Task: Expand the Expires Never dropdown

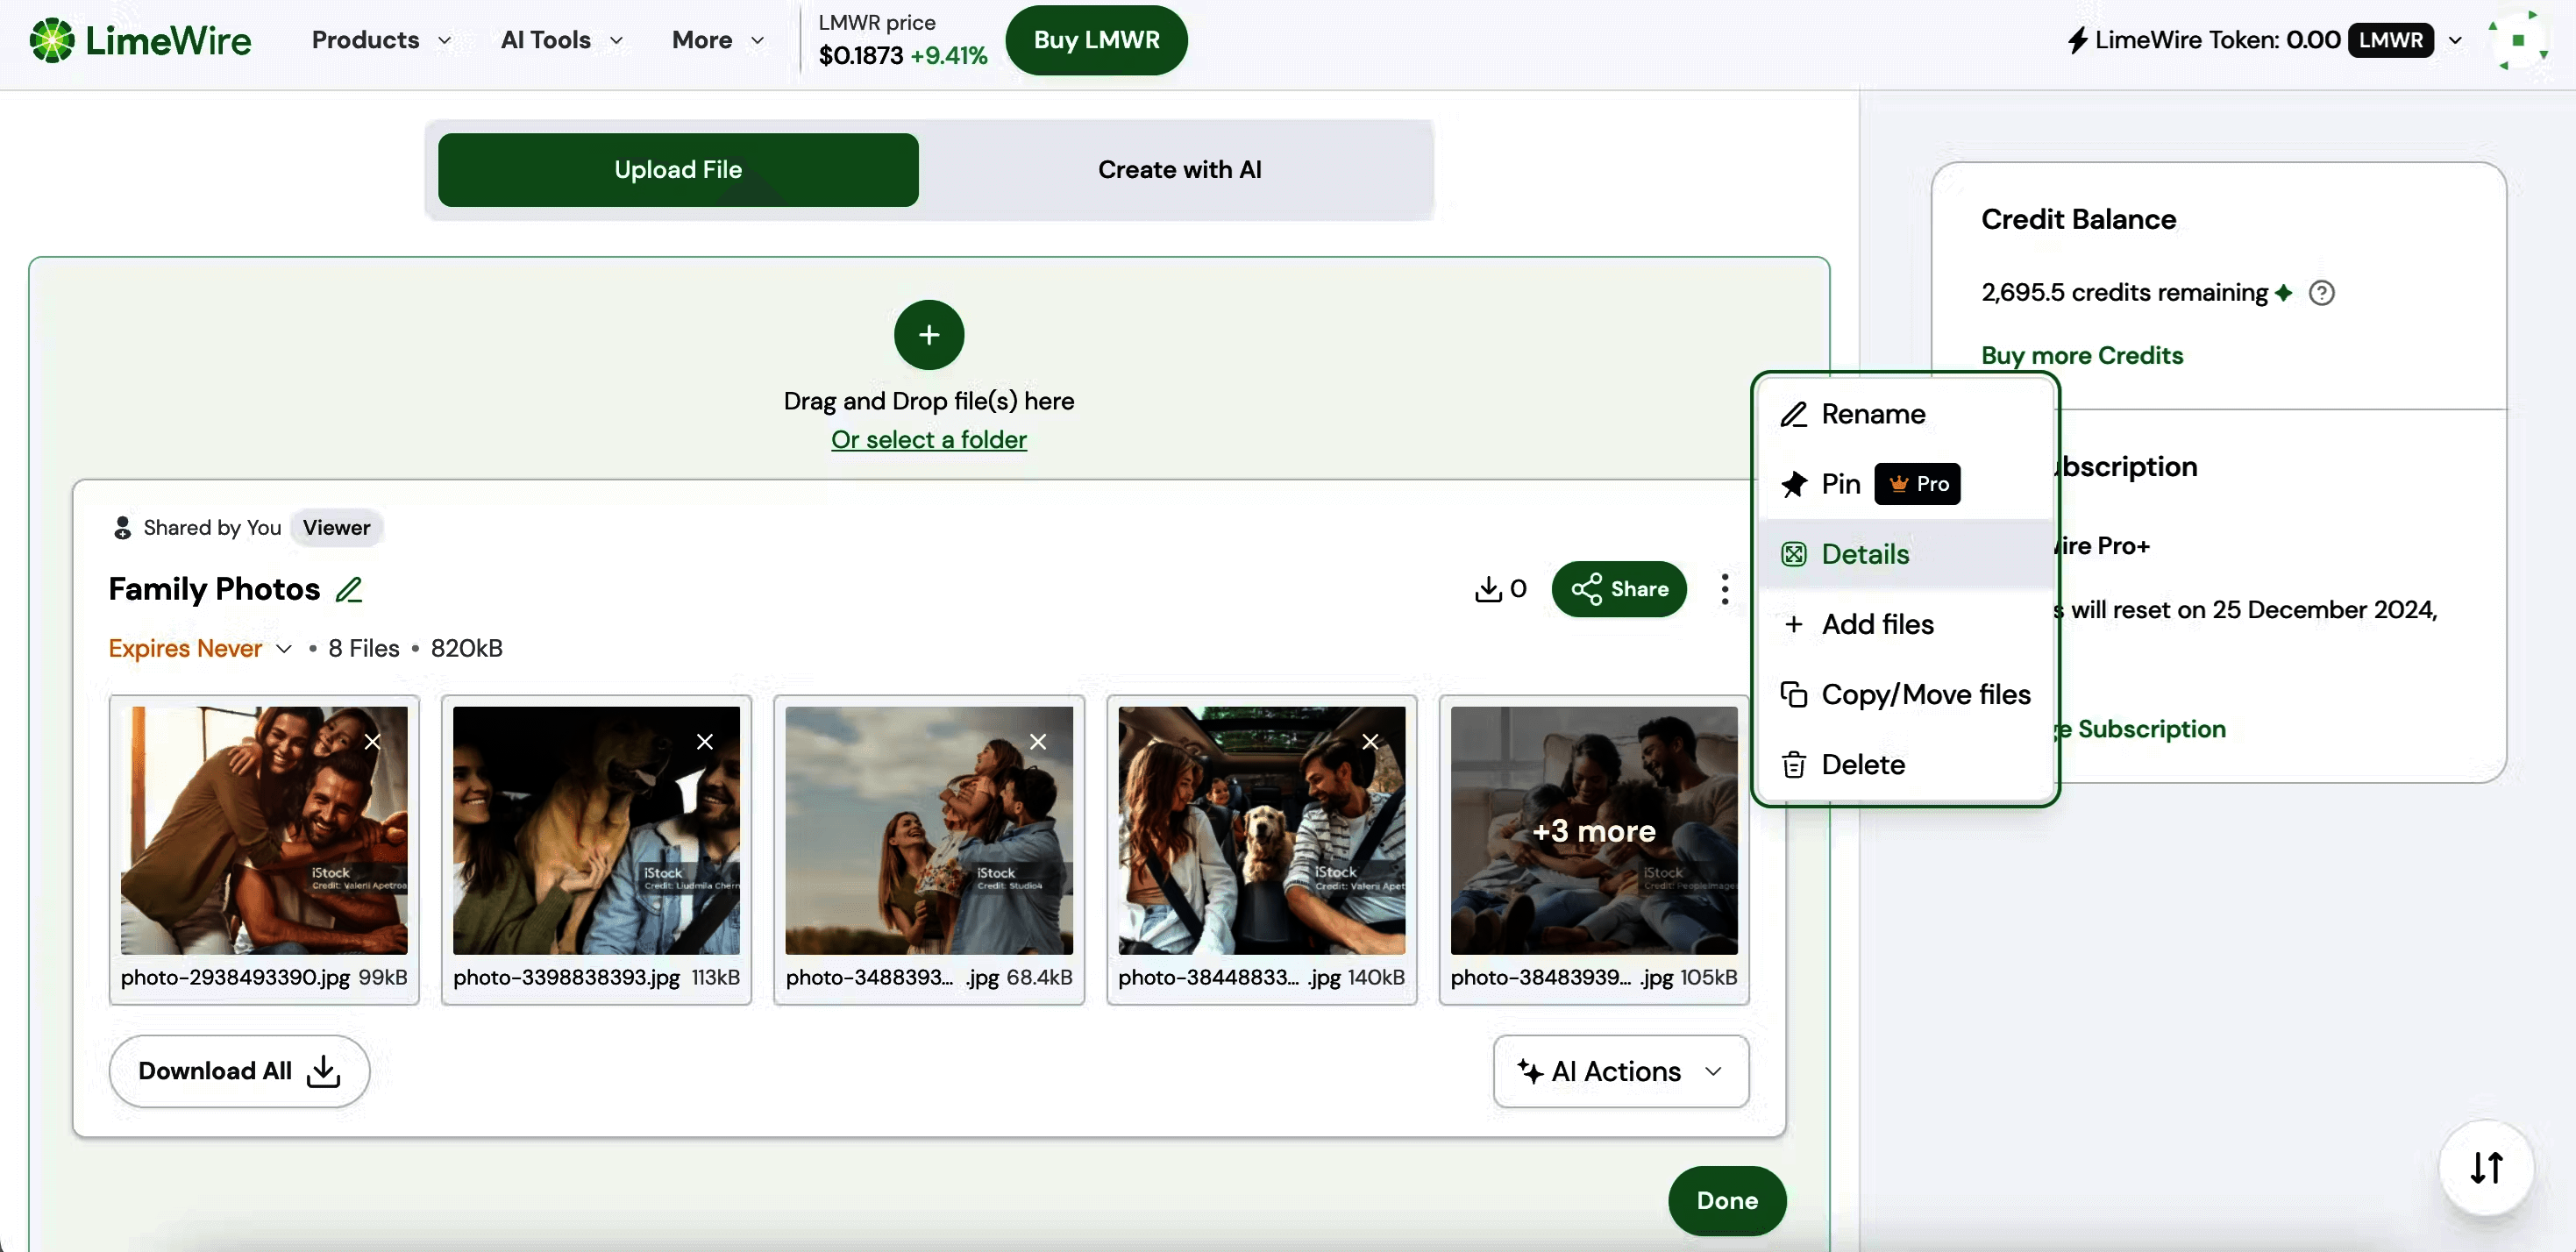Action: point(285,648)
